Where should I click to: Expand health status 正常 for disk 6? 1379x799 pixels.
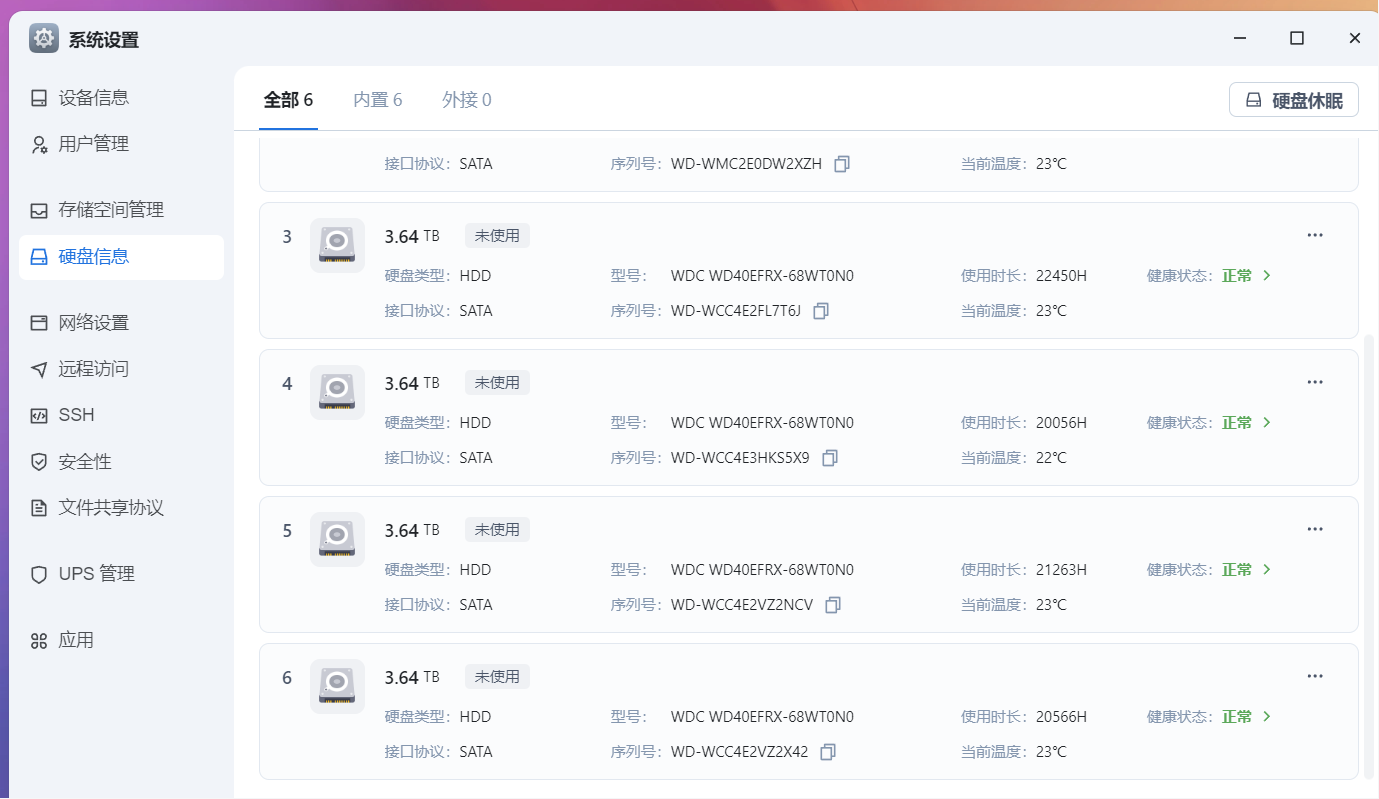tap(1247, 717)
